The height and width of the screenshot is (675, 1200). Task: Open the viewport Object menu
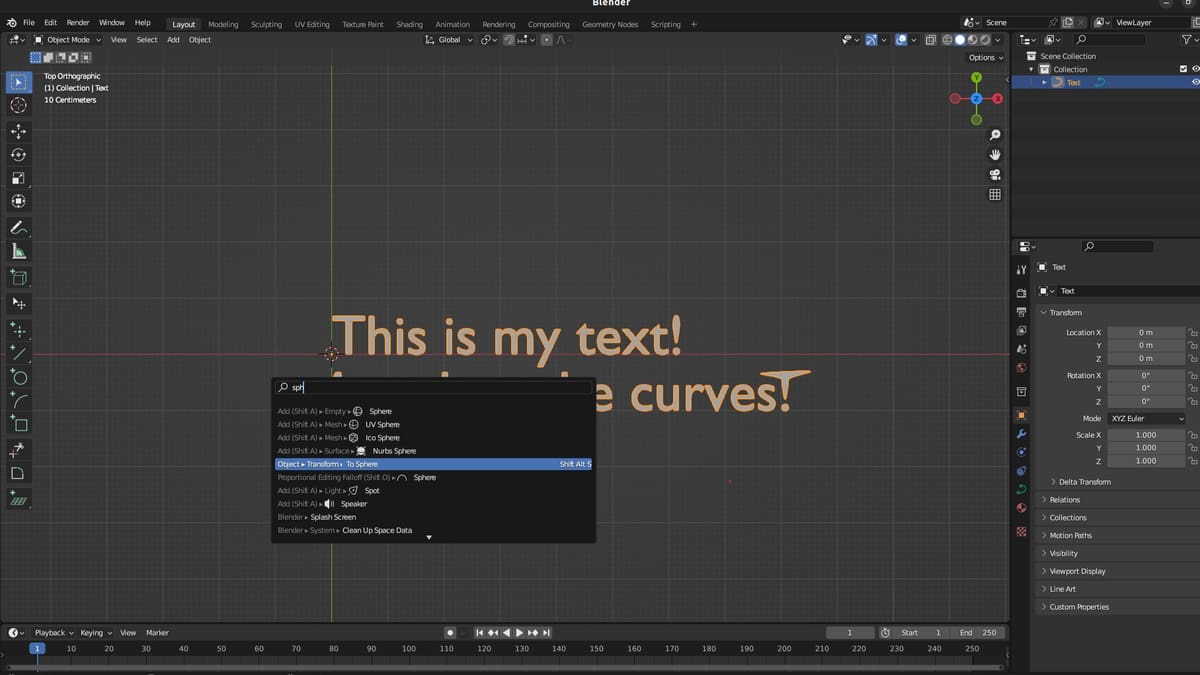pos(200,40)
